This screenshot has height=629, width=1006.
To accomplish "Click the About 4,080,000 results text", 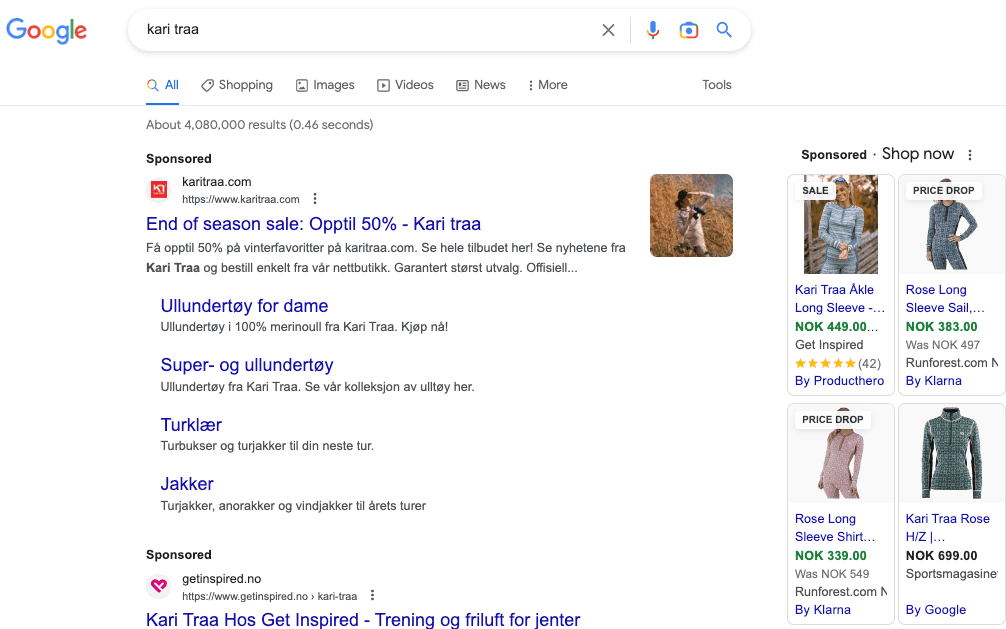I will (x=259, y=125).
